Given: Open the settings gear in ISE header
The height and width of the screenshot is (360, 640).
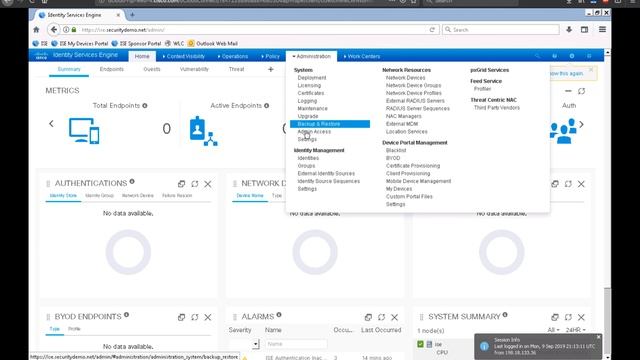Looking at the screenshot, I should [x=572, y=56].
